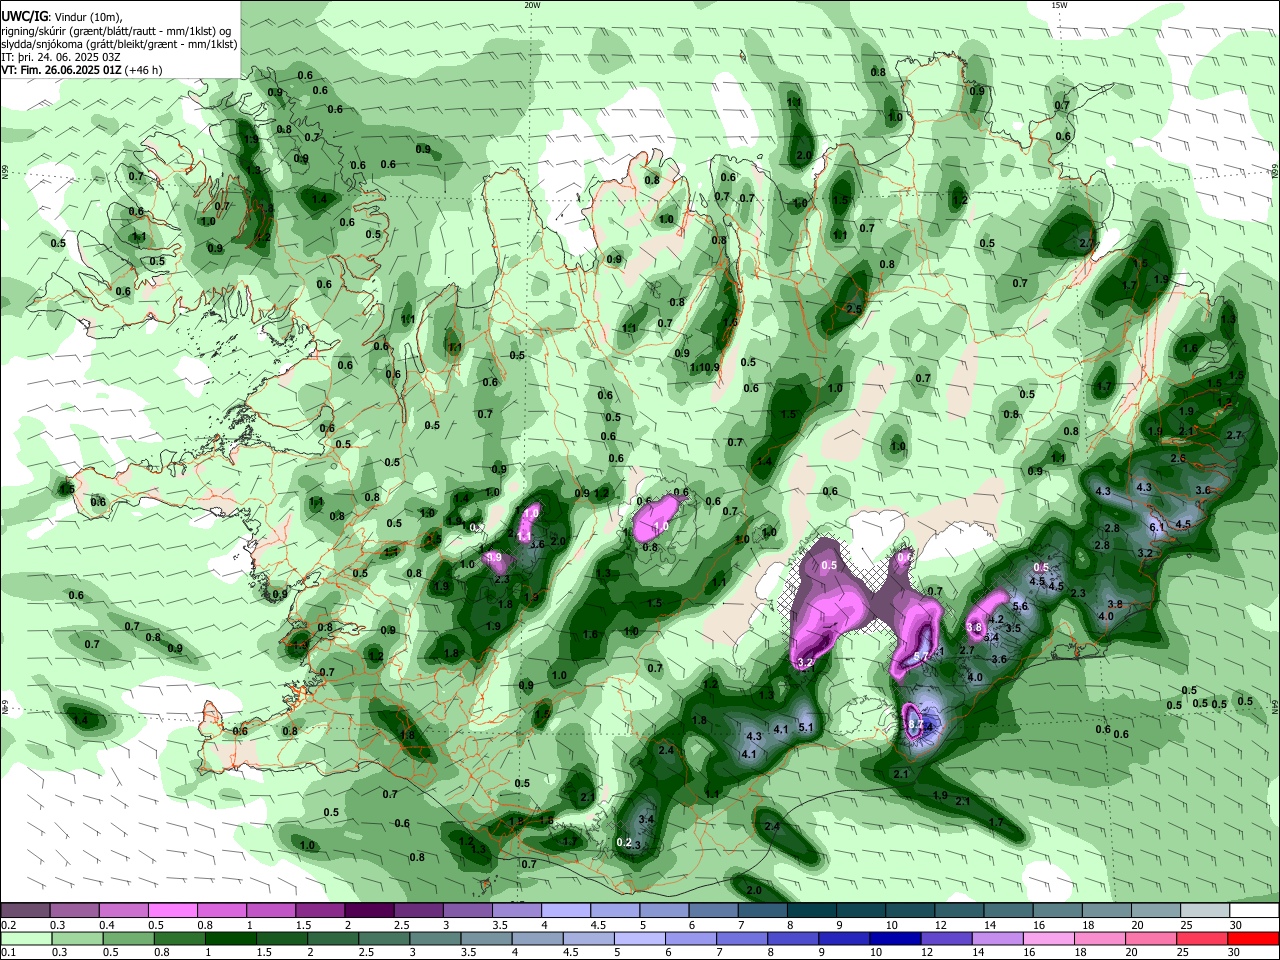1280x960 pixels.
Task: Click the 8.7 precipitation value on the map
Action: point(915,723)
